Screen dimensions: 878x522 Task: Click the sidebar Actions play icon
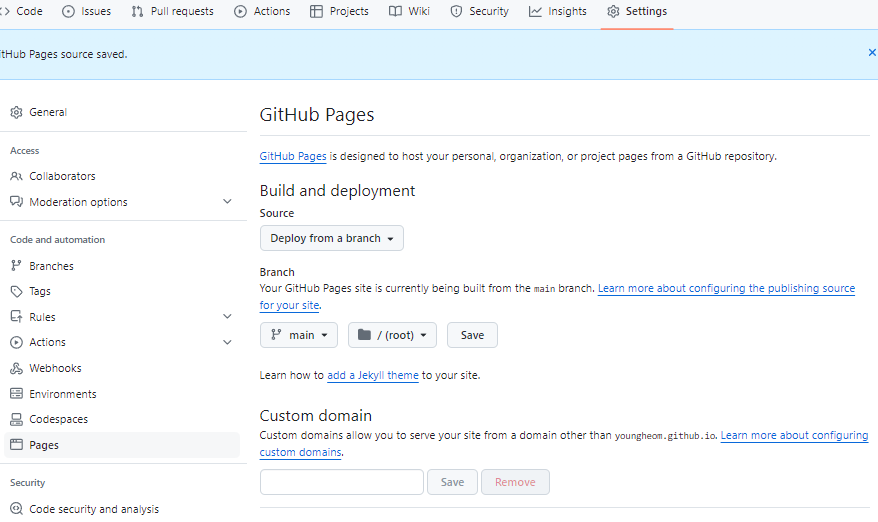click(x=16, y=342)
